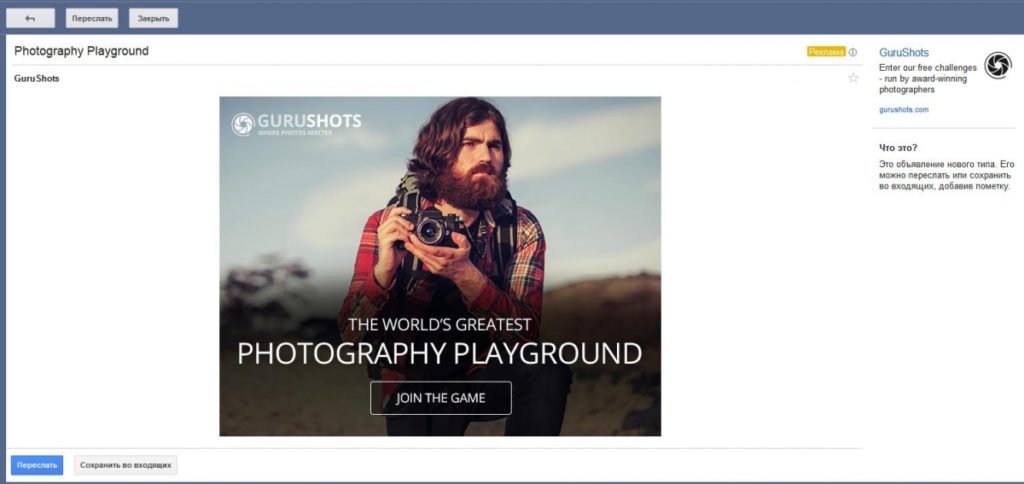
Task: Click the 'Enter our free challenges' ad description
Action: 927,78
